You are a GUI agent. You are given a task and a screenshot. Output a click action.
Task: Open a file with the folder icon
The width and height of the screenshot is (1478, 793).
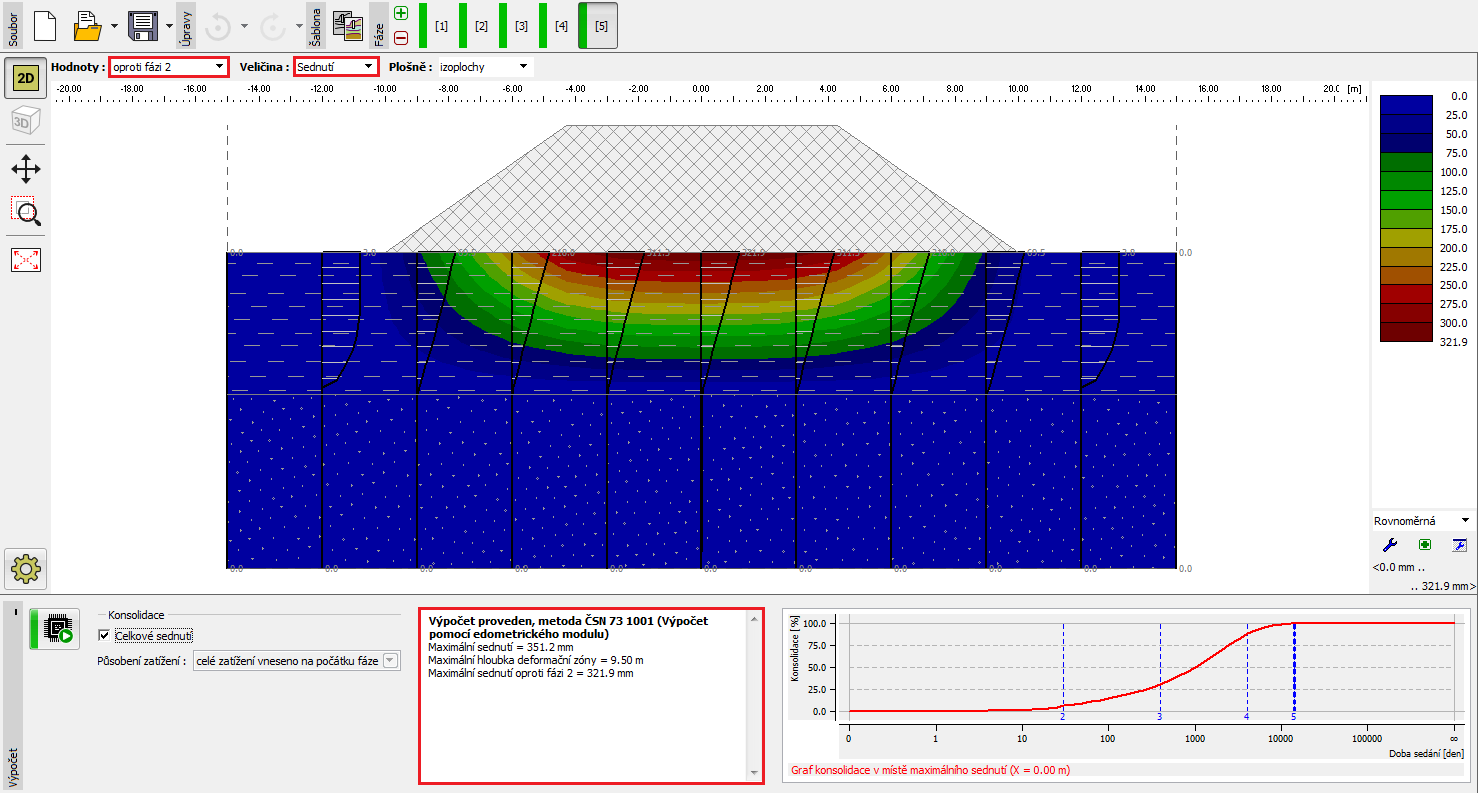coord(88,25)
